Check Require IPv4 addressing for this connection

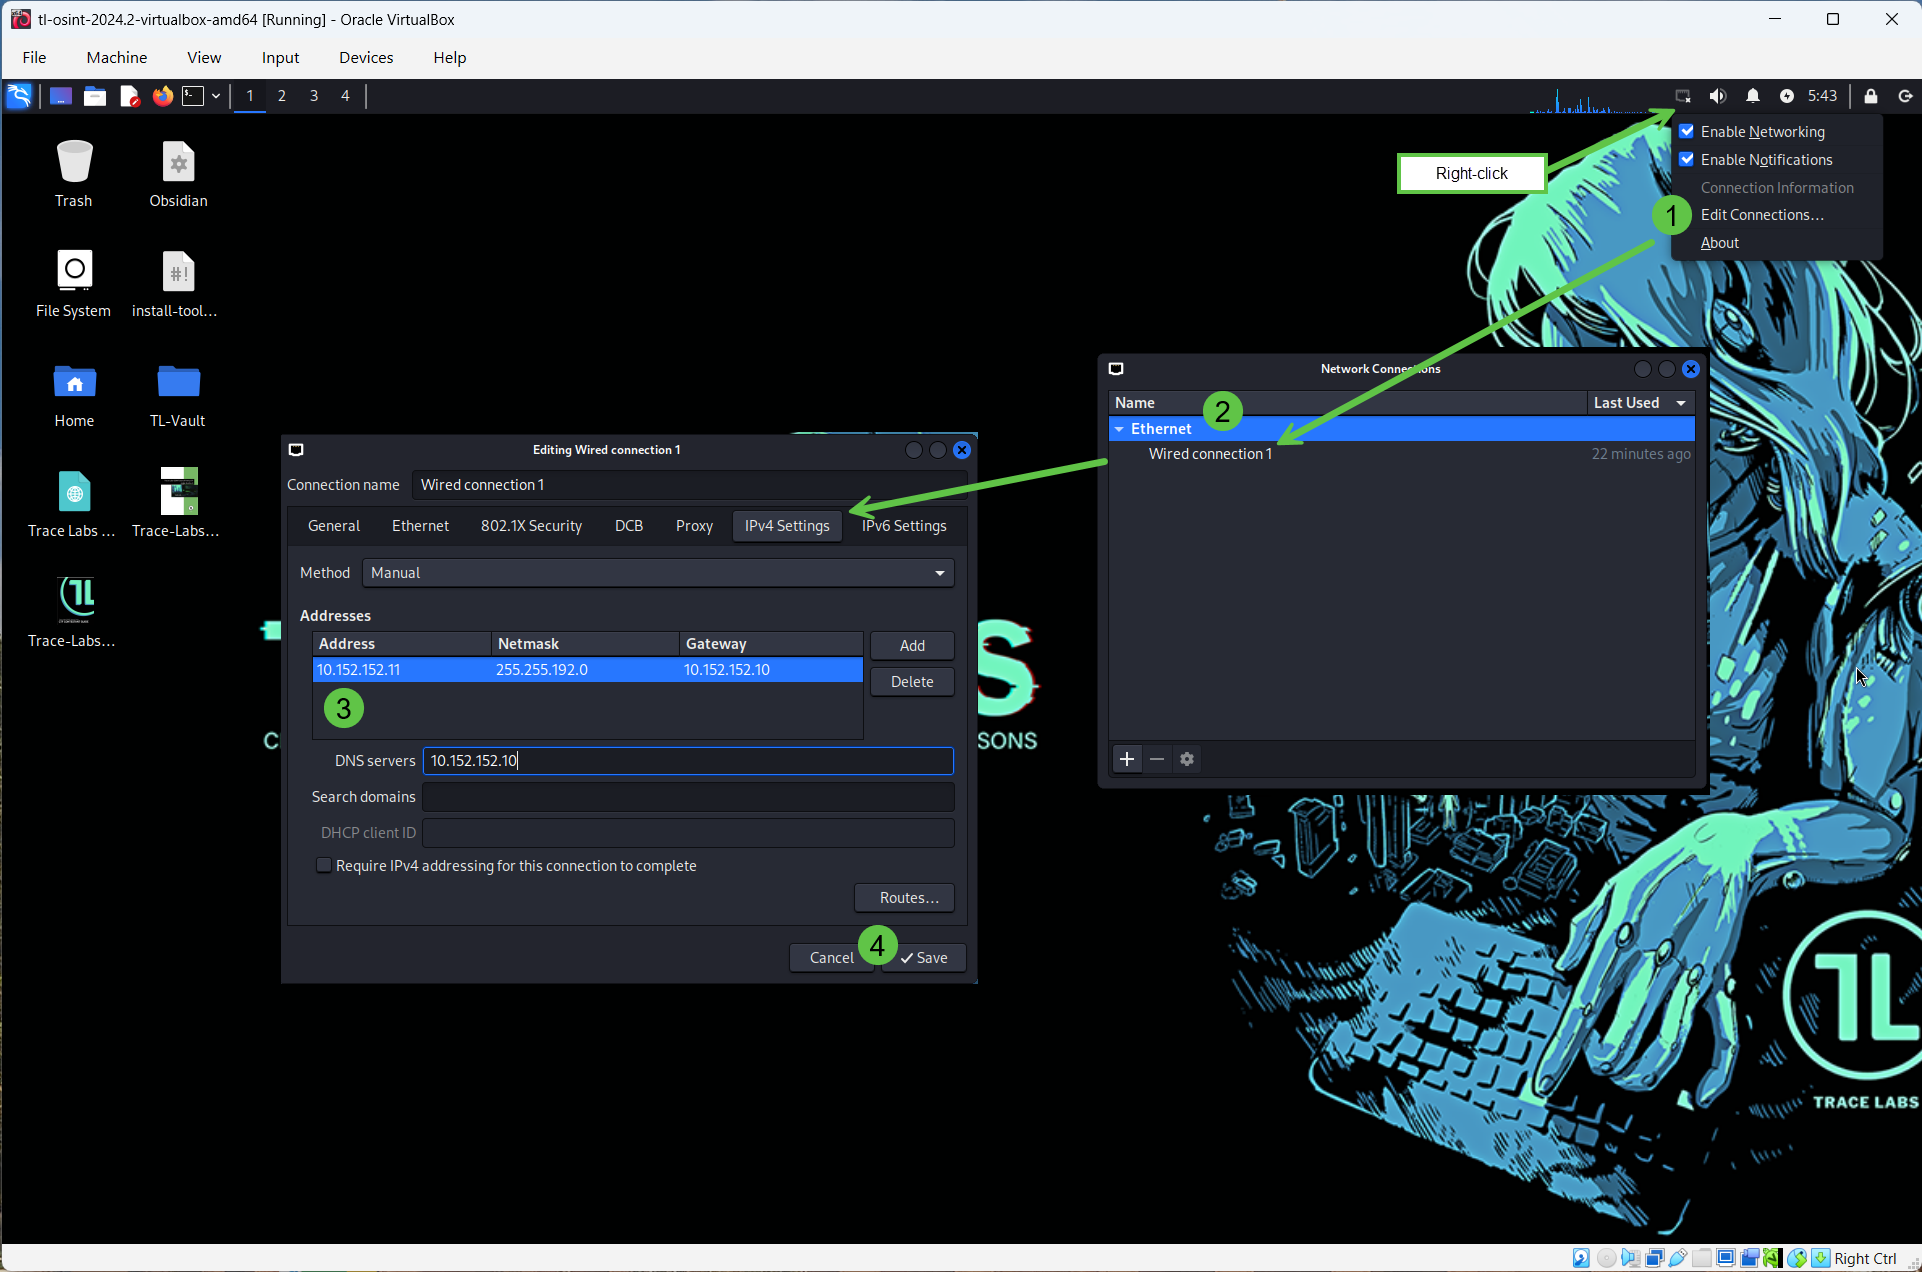[323, 865]
